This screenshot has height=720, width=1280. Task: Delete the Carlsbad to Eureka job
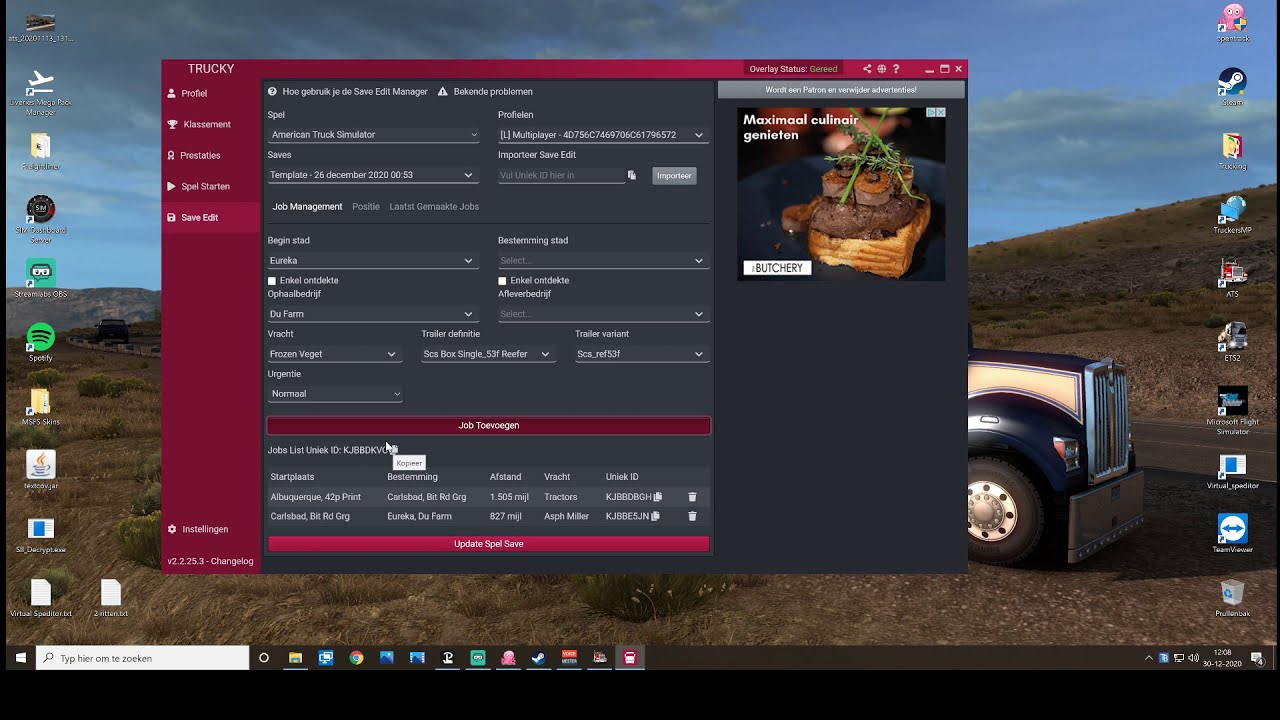pyautogui.click(x=692, y=516)
